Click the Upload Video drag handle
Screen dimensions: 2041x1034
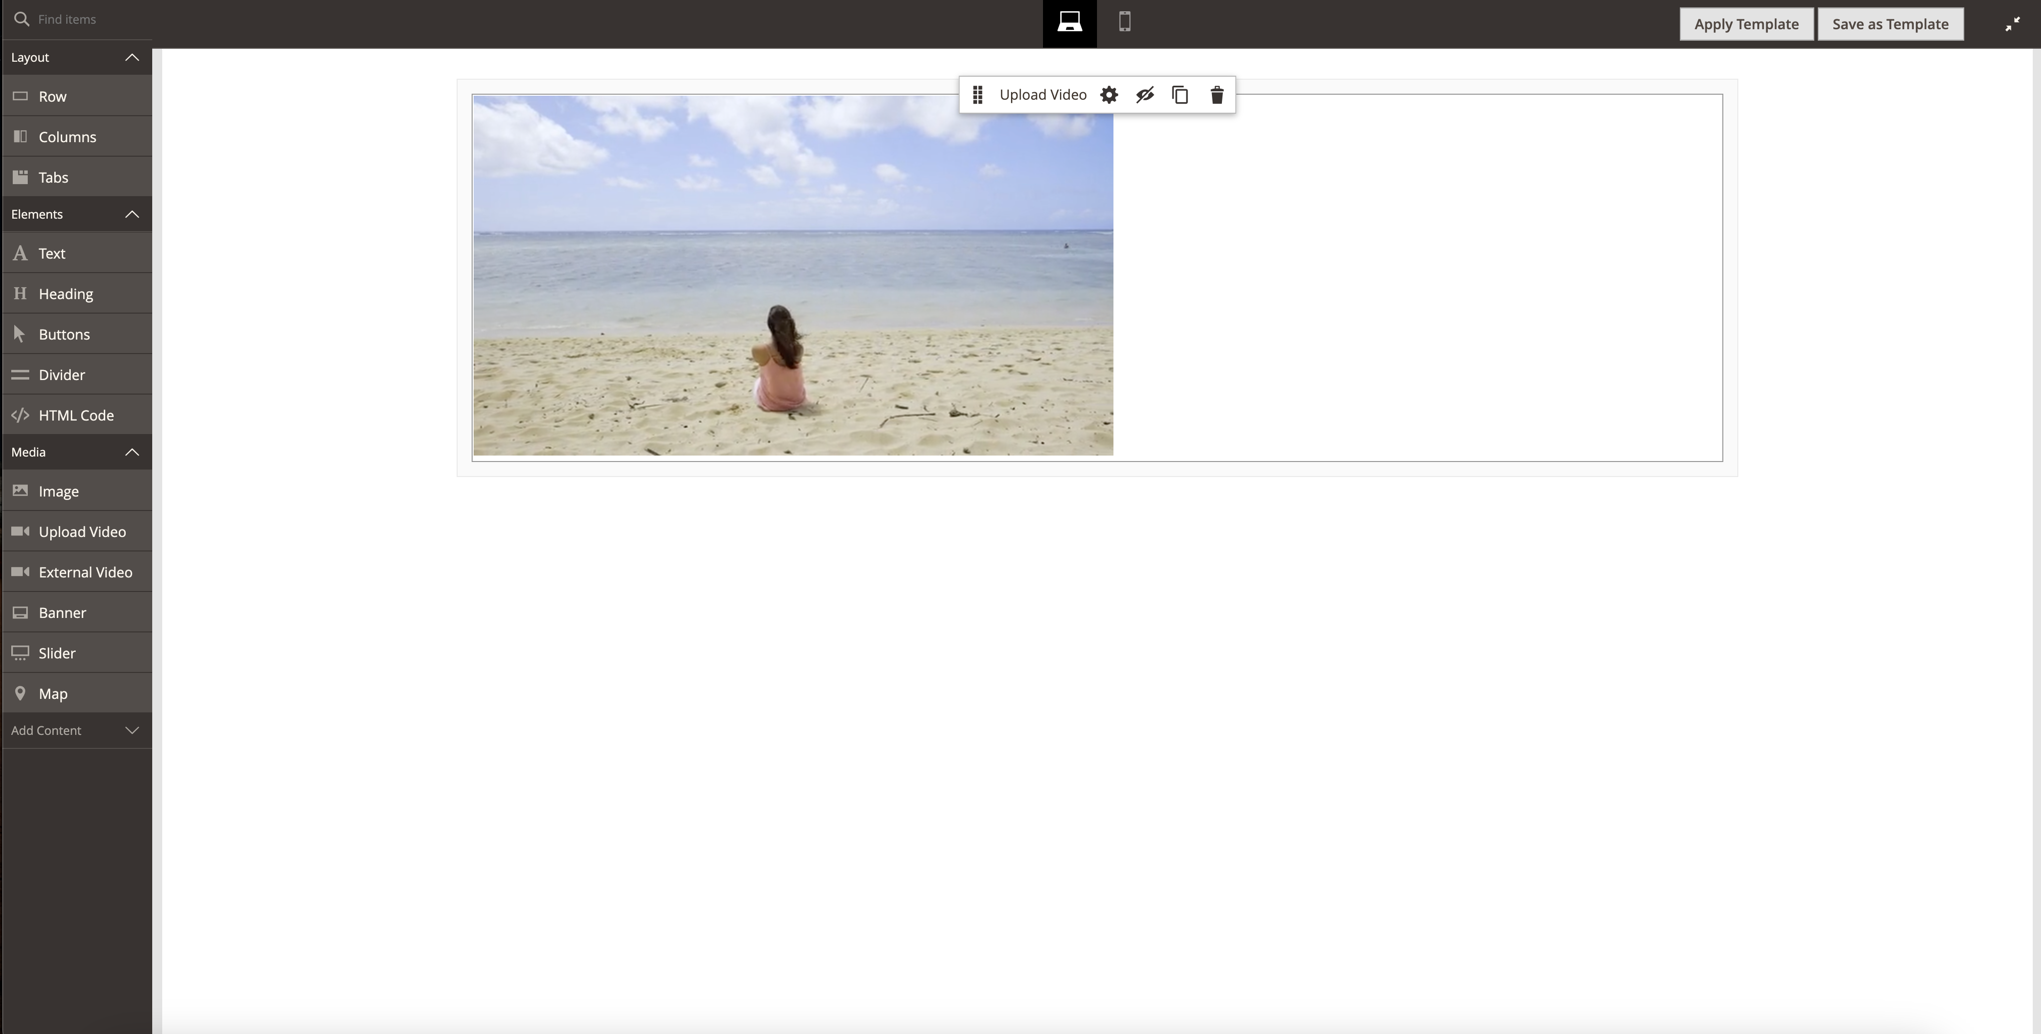[978, 95]
